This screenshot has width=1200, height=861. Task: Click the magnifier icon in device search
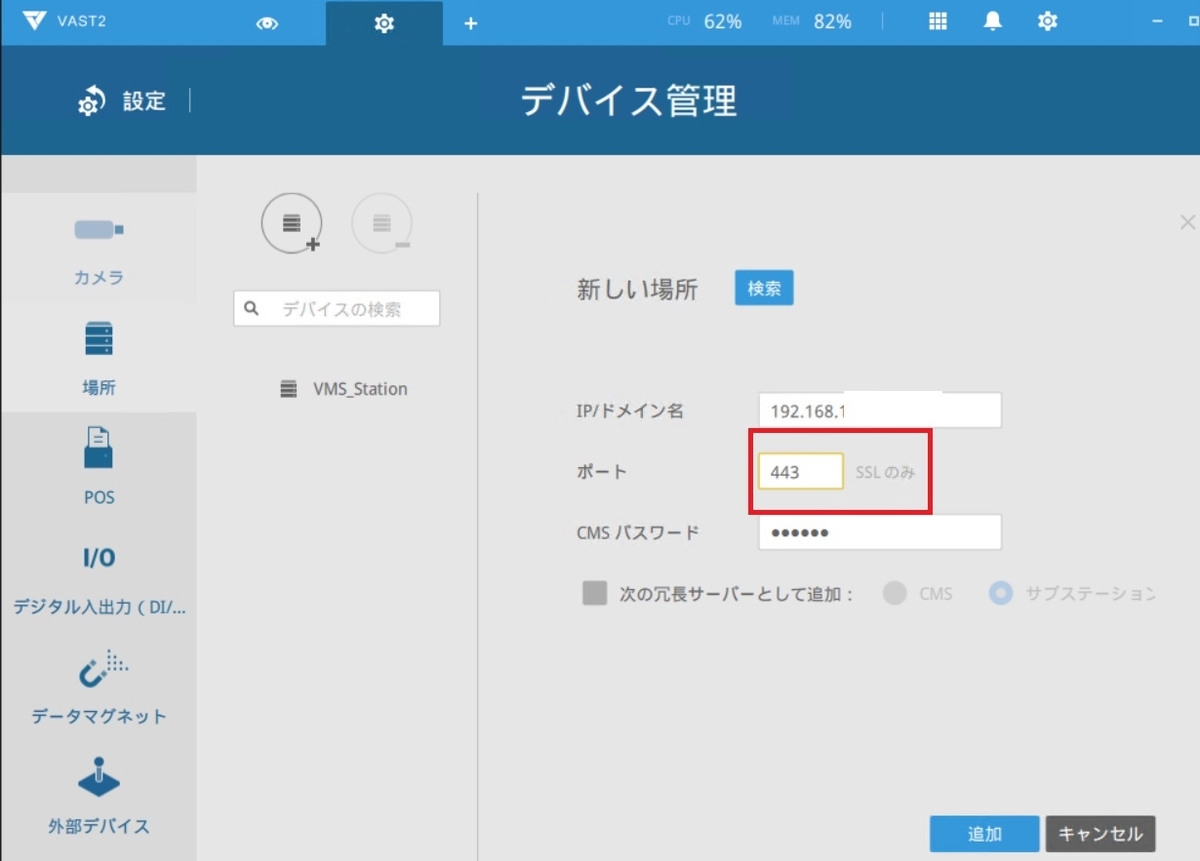coord(252,309)
